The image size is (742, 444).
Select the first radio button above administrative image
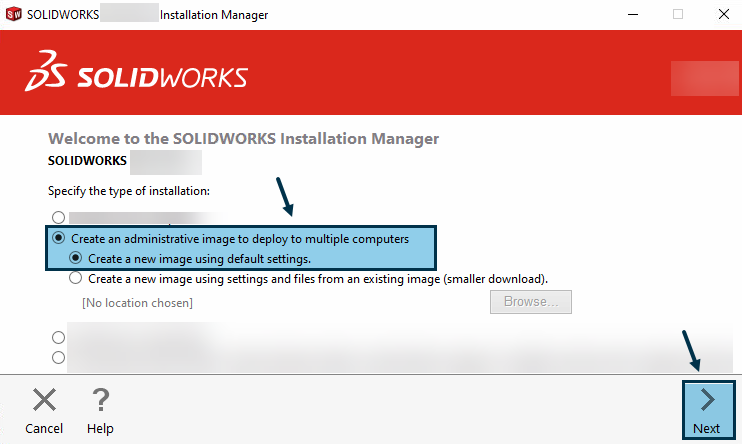click(59, 217)
